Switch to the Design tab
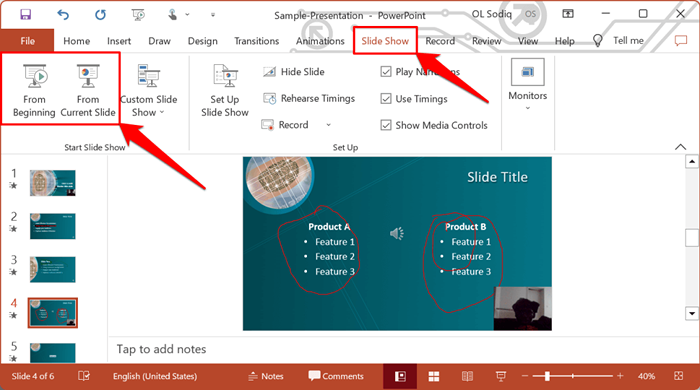Viewport: 700px width, 390px height. tap(203, 41)
